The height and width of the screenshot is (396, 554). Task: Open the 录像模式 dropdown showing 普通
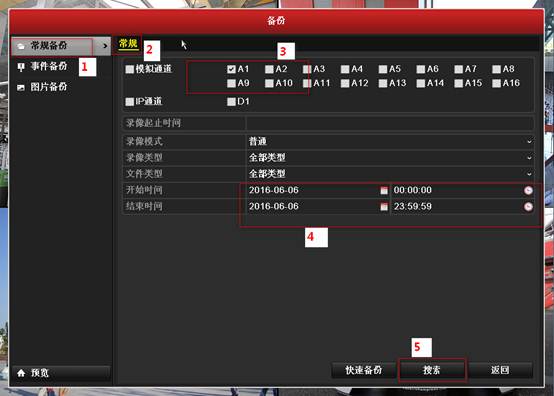pos(390,142)
